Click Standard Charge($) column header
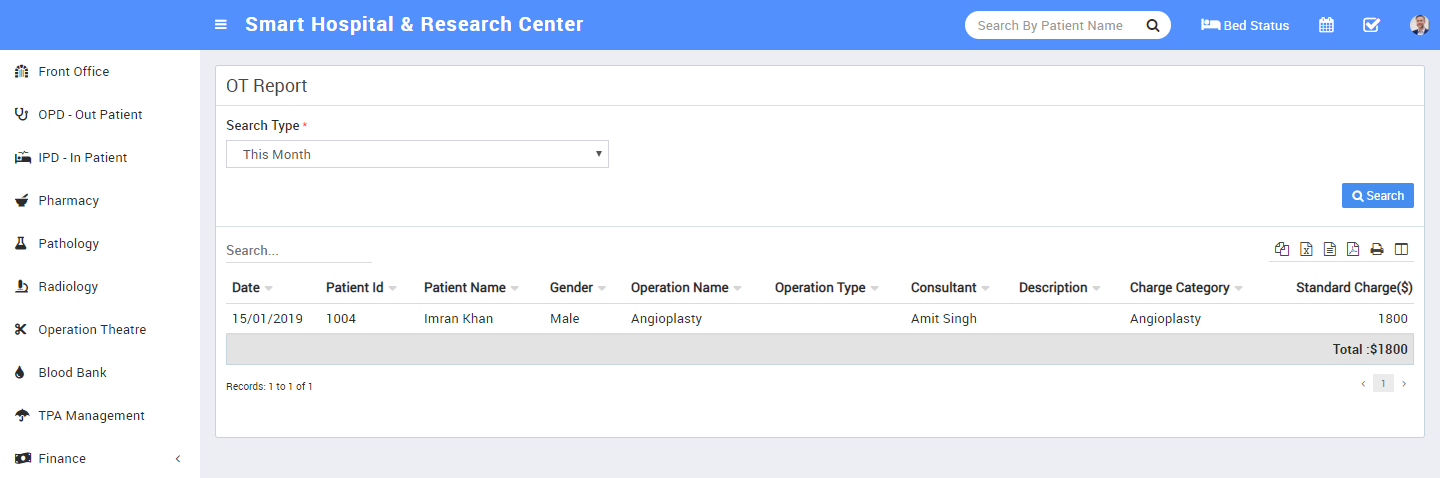 (x=1354, y=288)
